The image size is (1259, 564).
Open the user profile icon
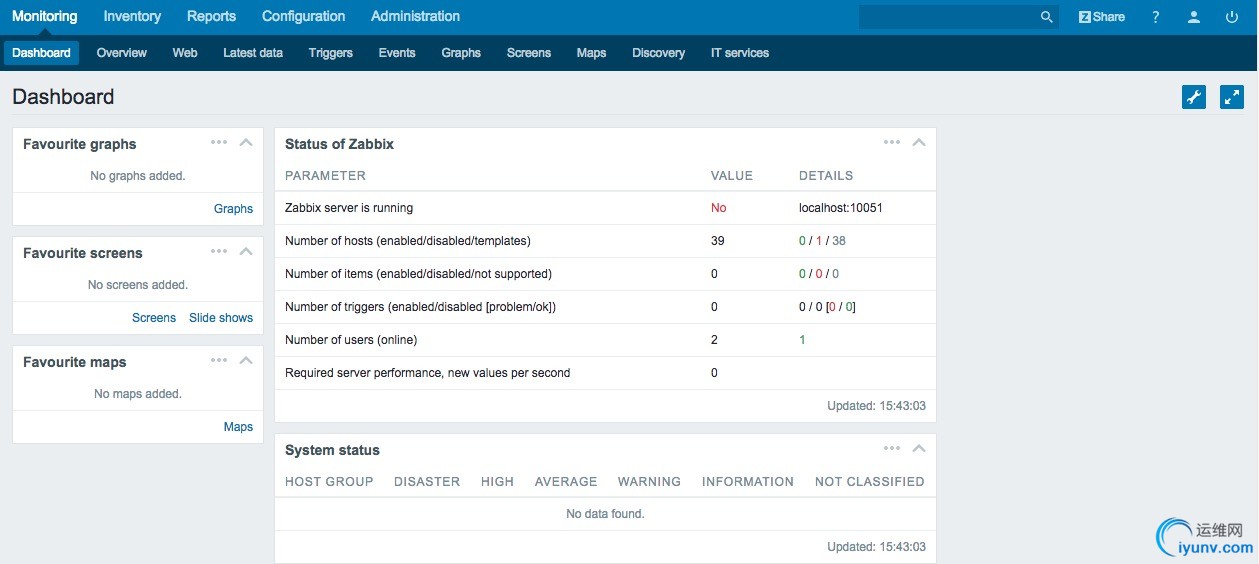coord(1194,17)
